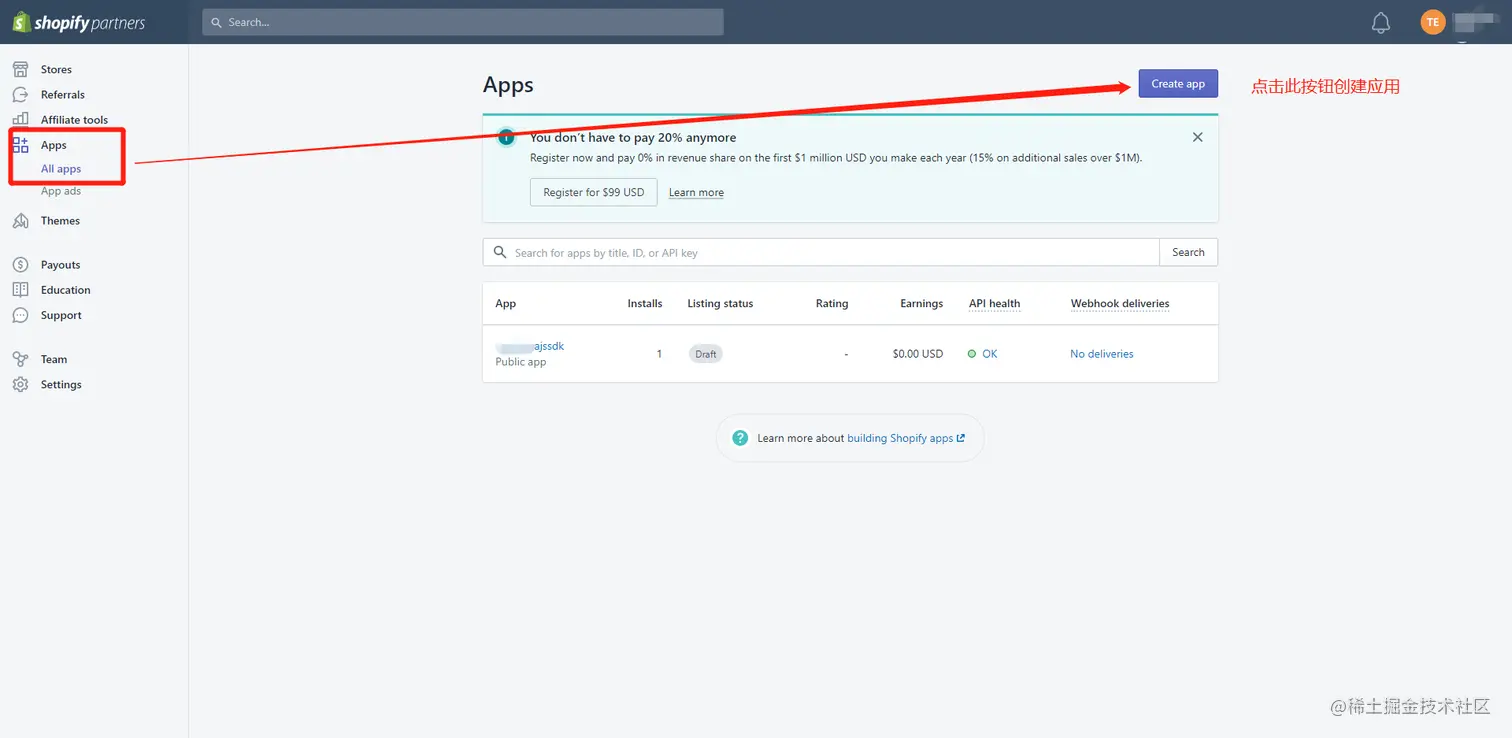Click the API health column header
The width and height of the screenshot is (1512, 738).
[995, 303]
